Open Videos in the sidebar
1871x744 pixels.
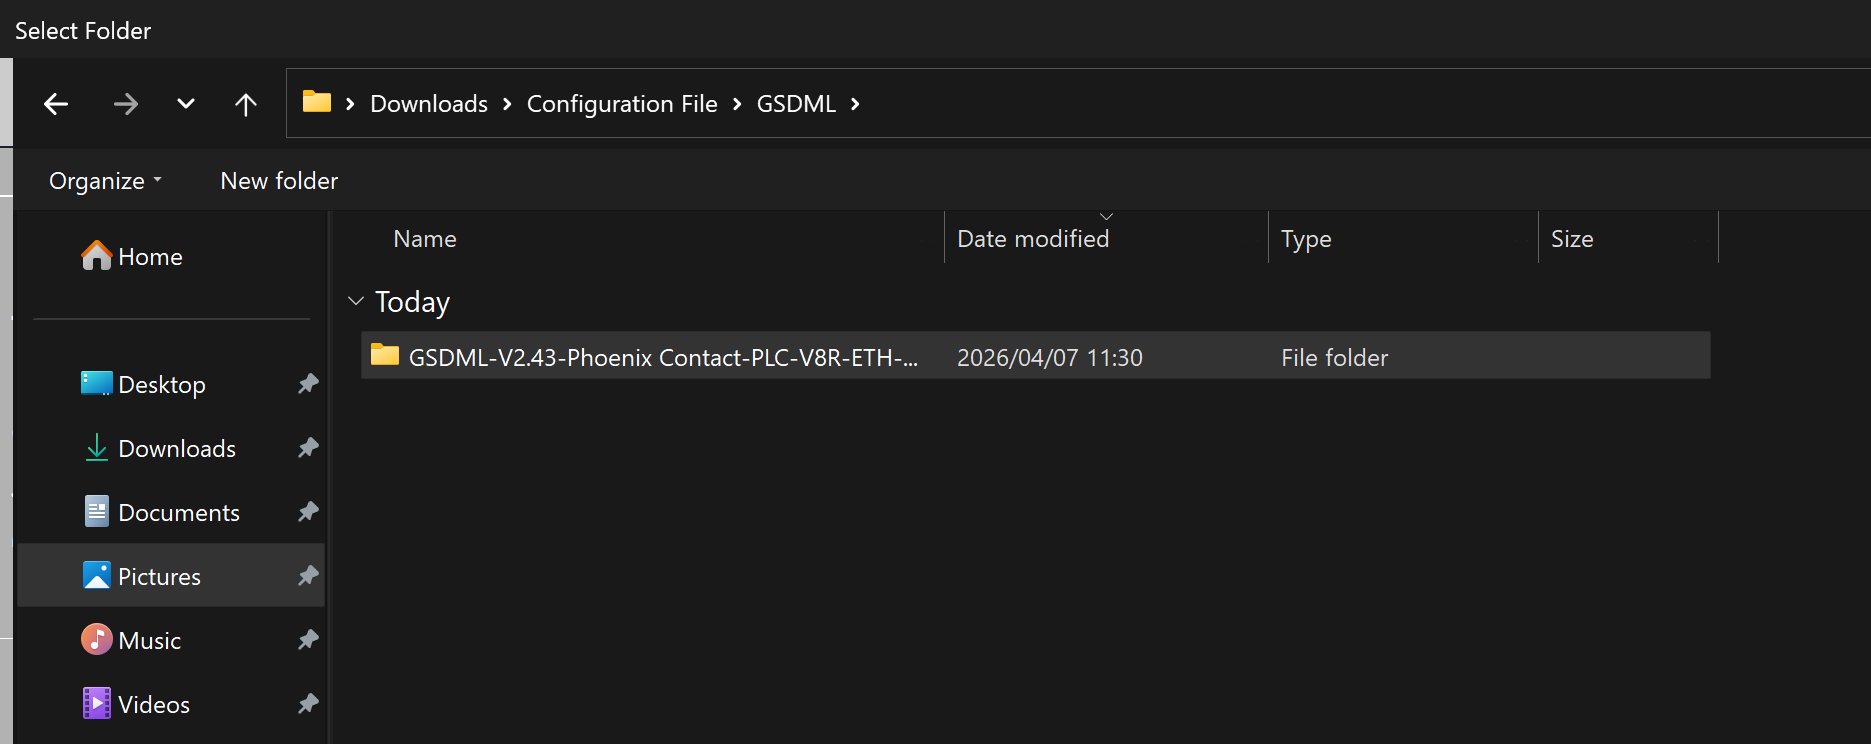click(x=153, y=705)
